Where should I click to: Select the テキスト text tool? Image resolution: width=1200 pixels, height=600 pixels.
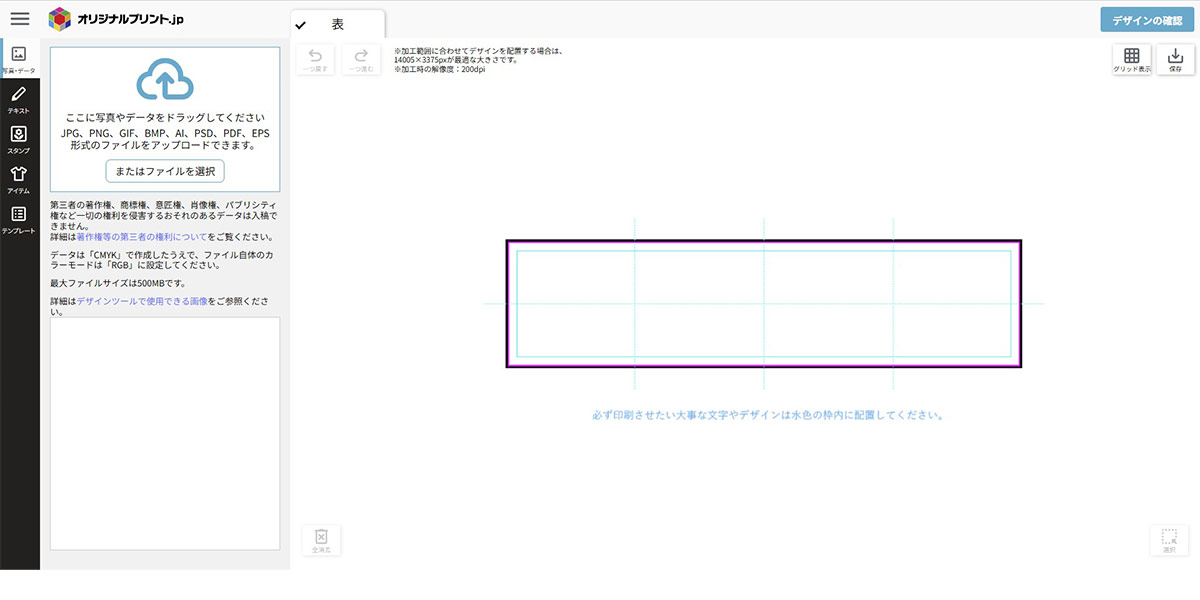(x=19, y=99)
